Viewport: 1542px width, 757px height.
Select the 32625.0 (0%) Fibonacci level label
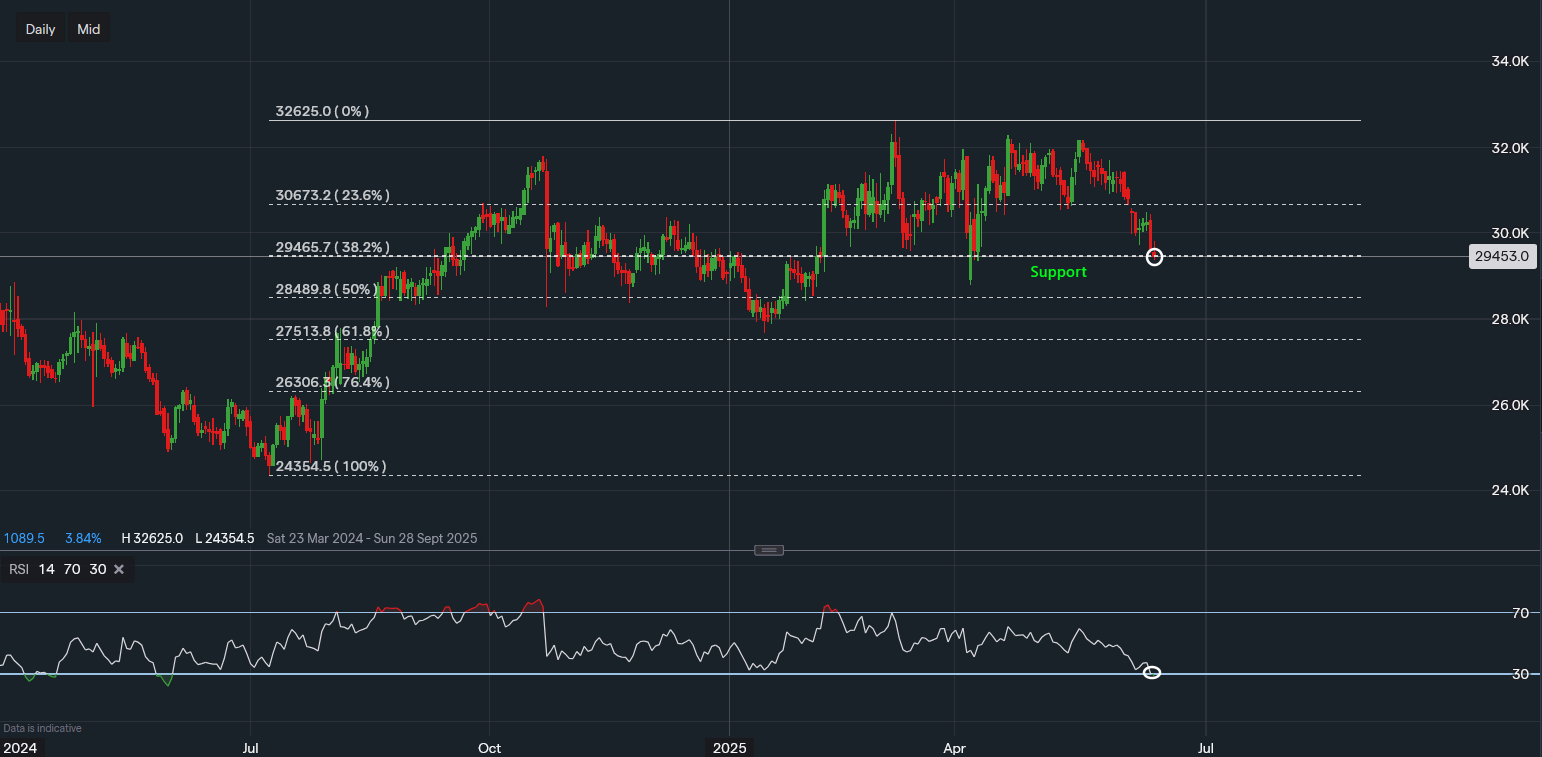[x=322, y=111]
